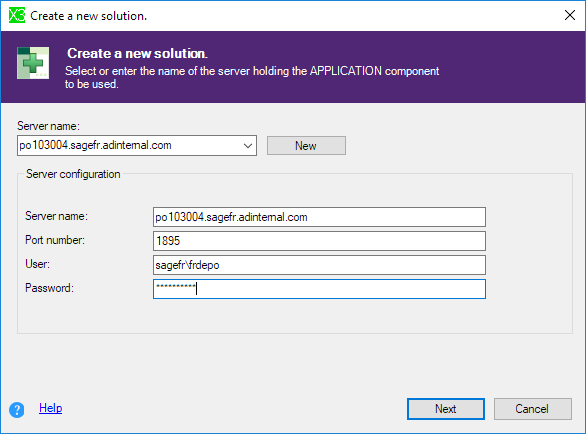Click the green X3 application icon in title bar
Image resolution: width=586 pixels, height=434 pixels.
pyautogui.click(x=17, y=16)
